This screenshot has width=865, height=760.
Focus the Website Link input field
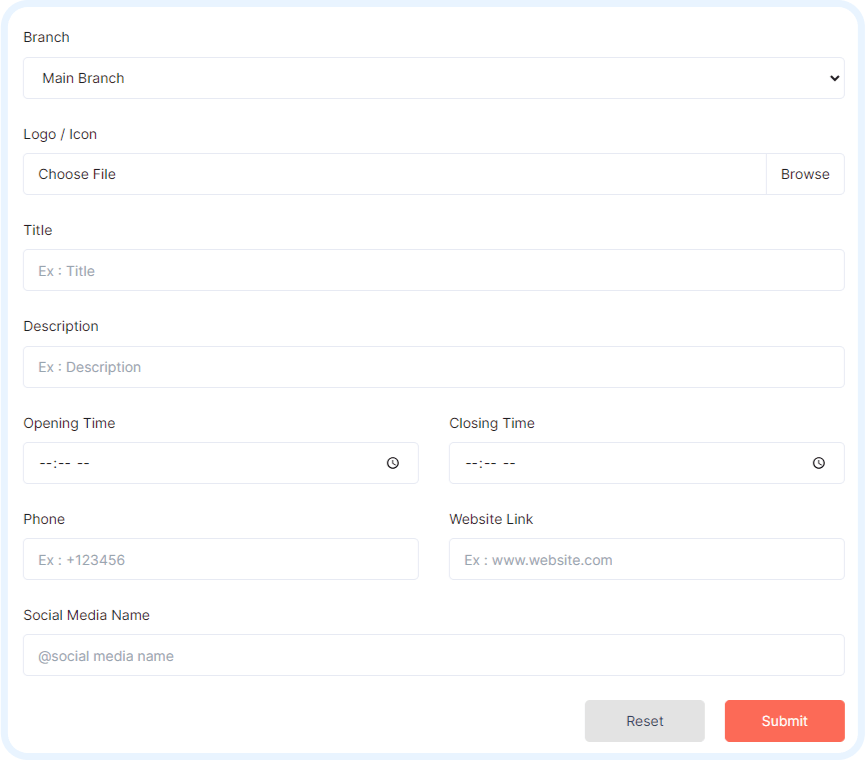(647, 559)
